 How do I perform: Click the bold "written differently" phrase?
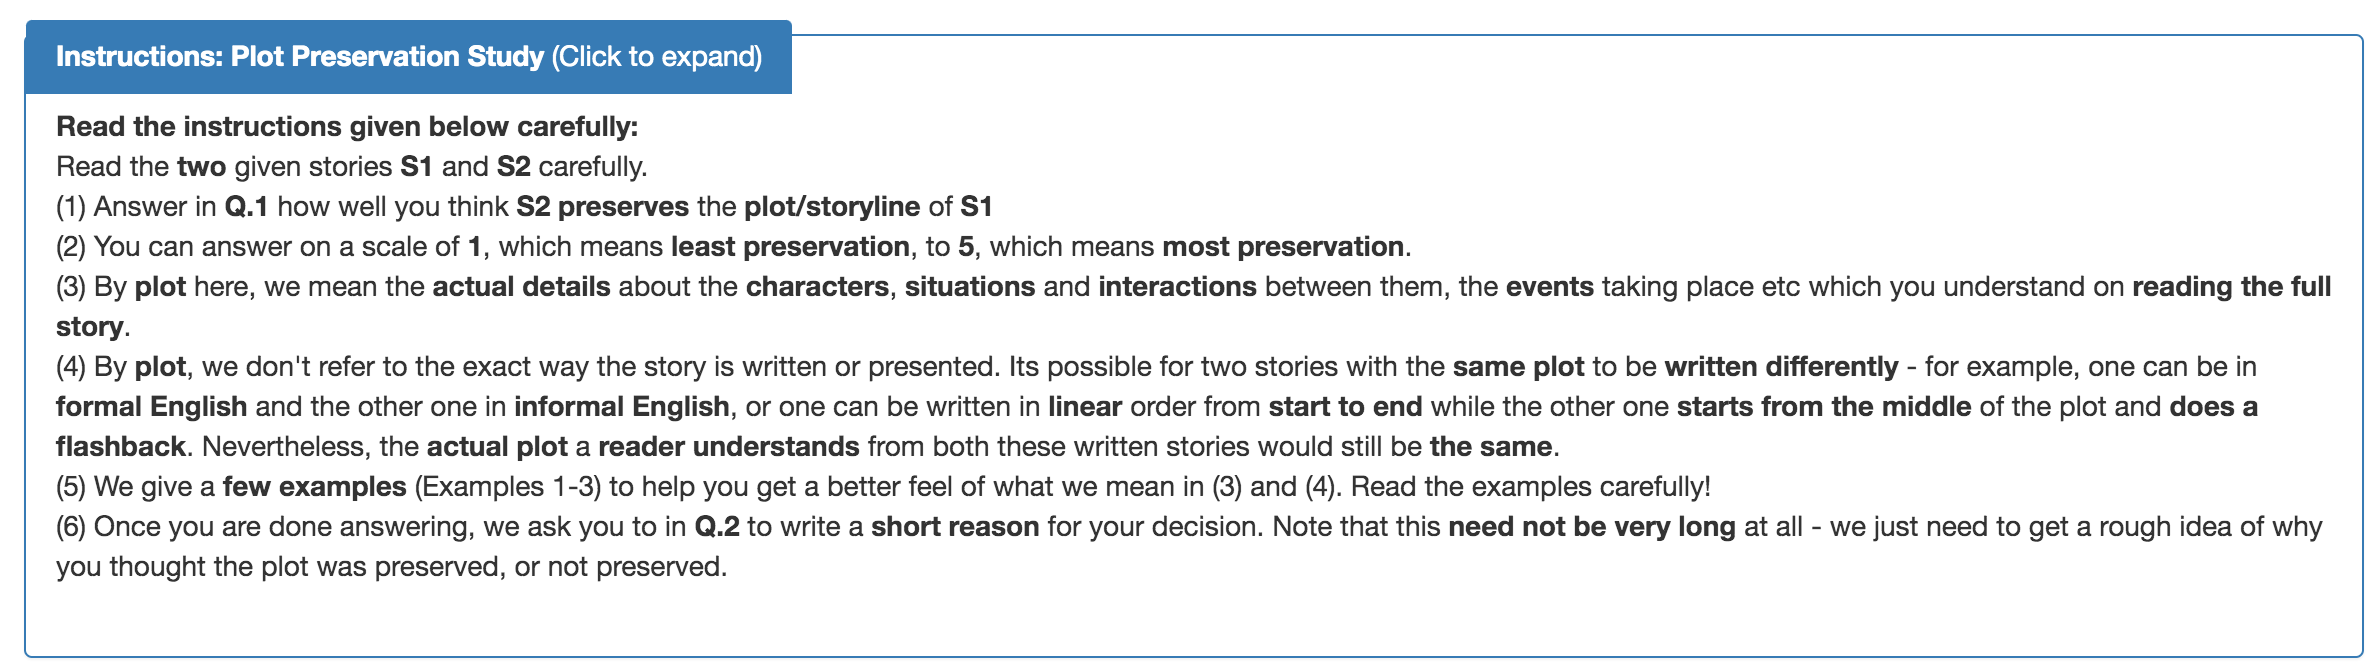click(x=1781, y=367)
